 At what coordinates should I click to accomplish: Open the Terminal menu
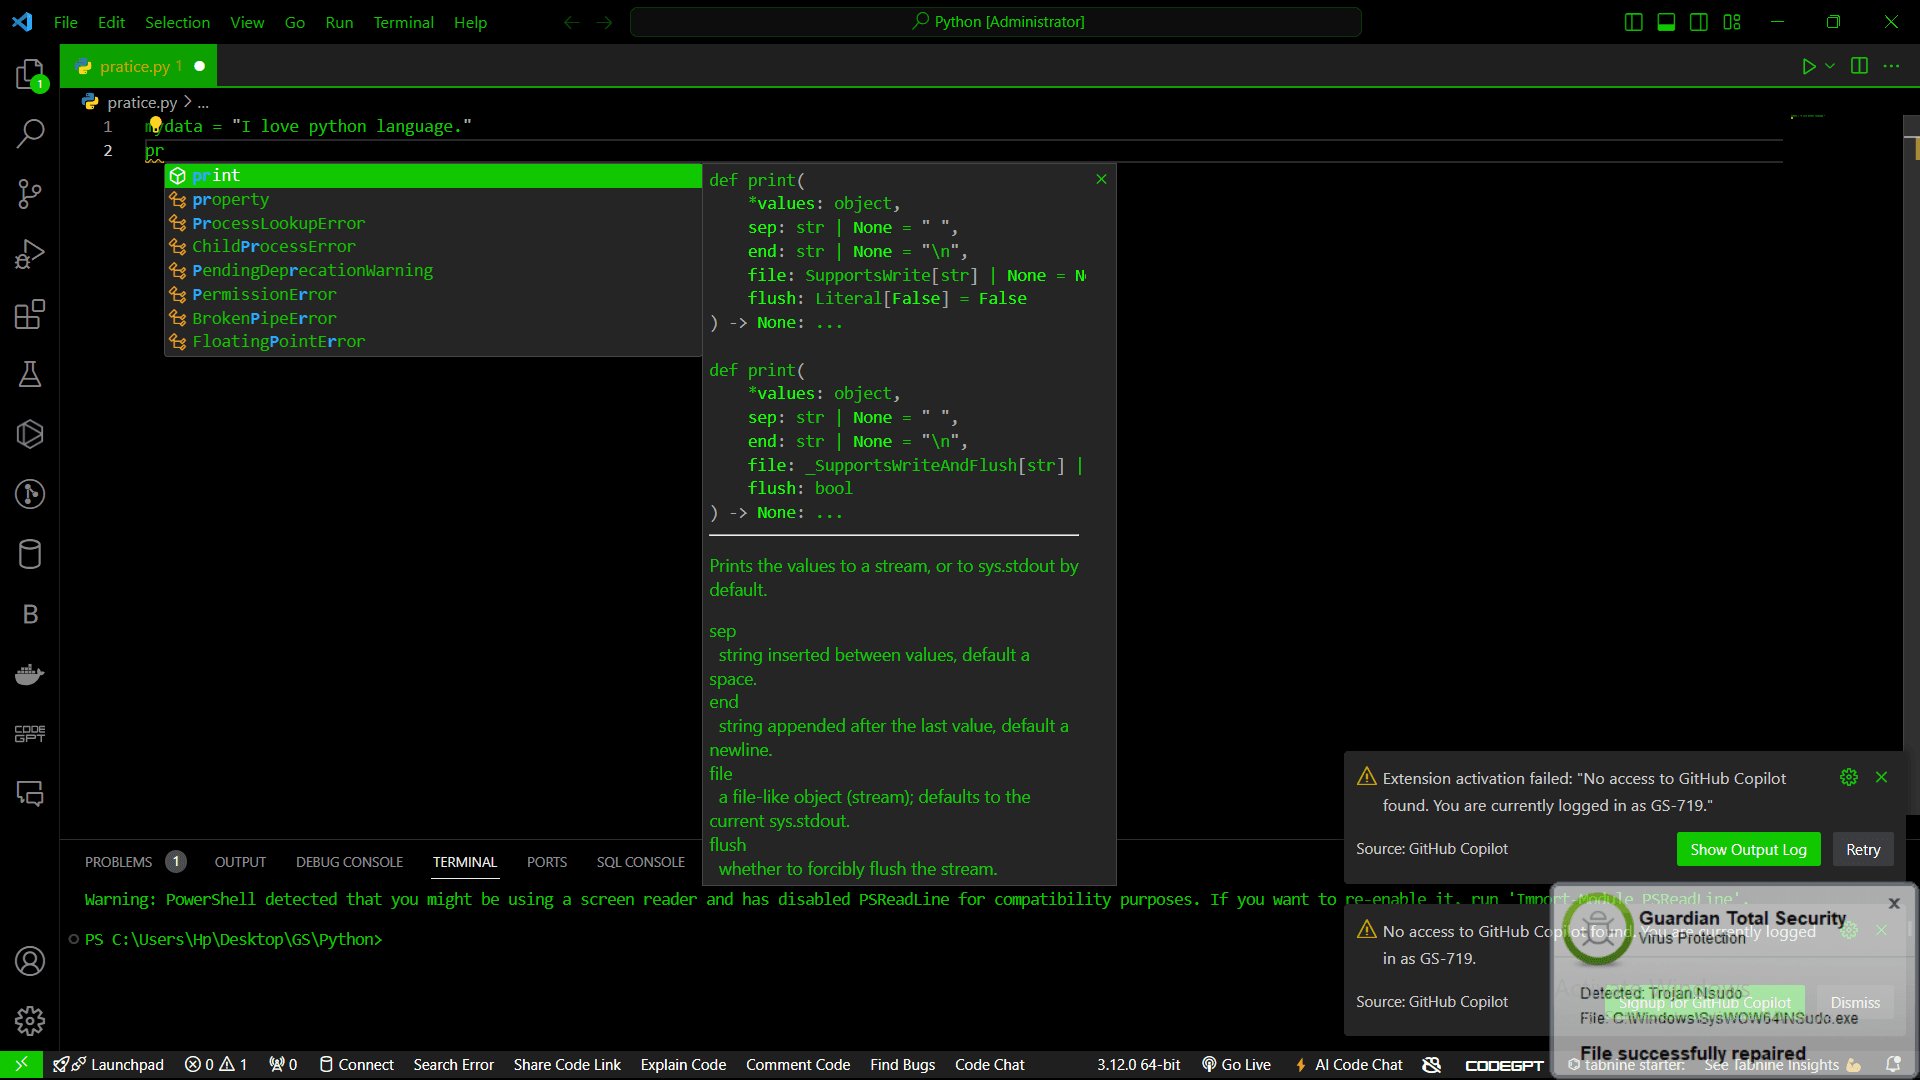pos(403,22)
